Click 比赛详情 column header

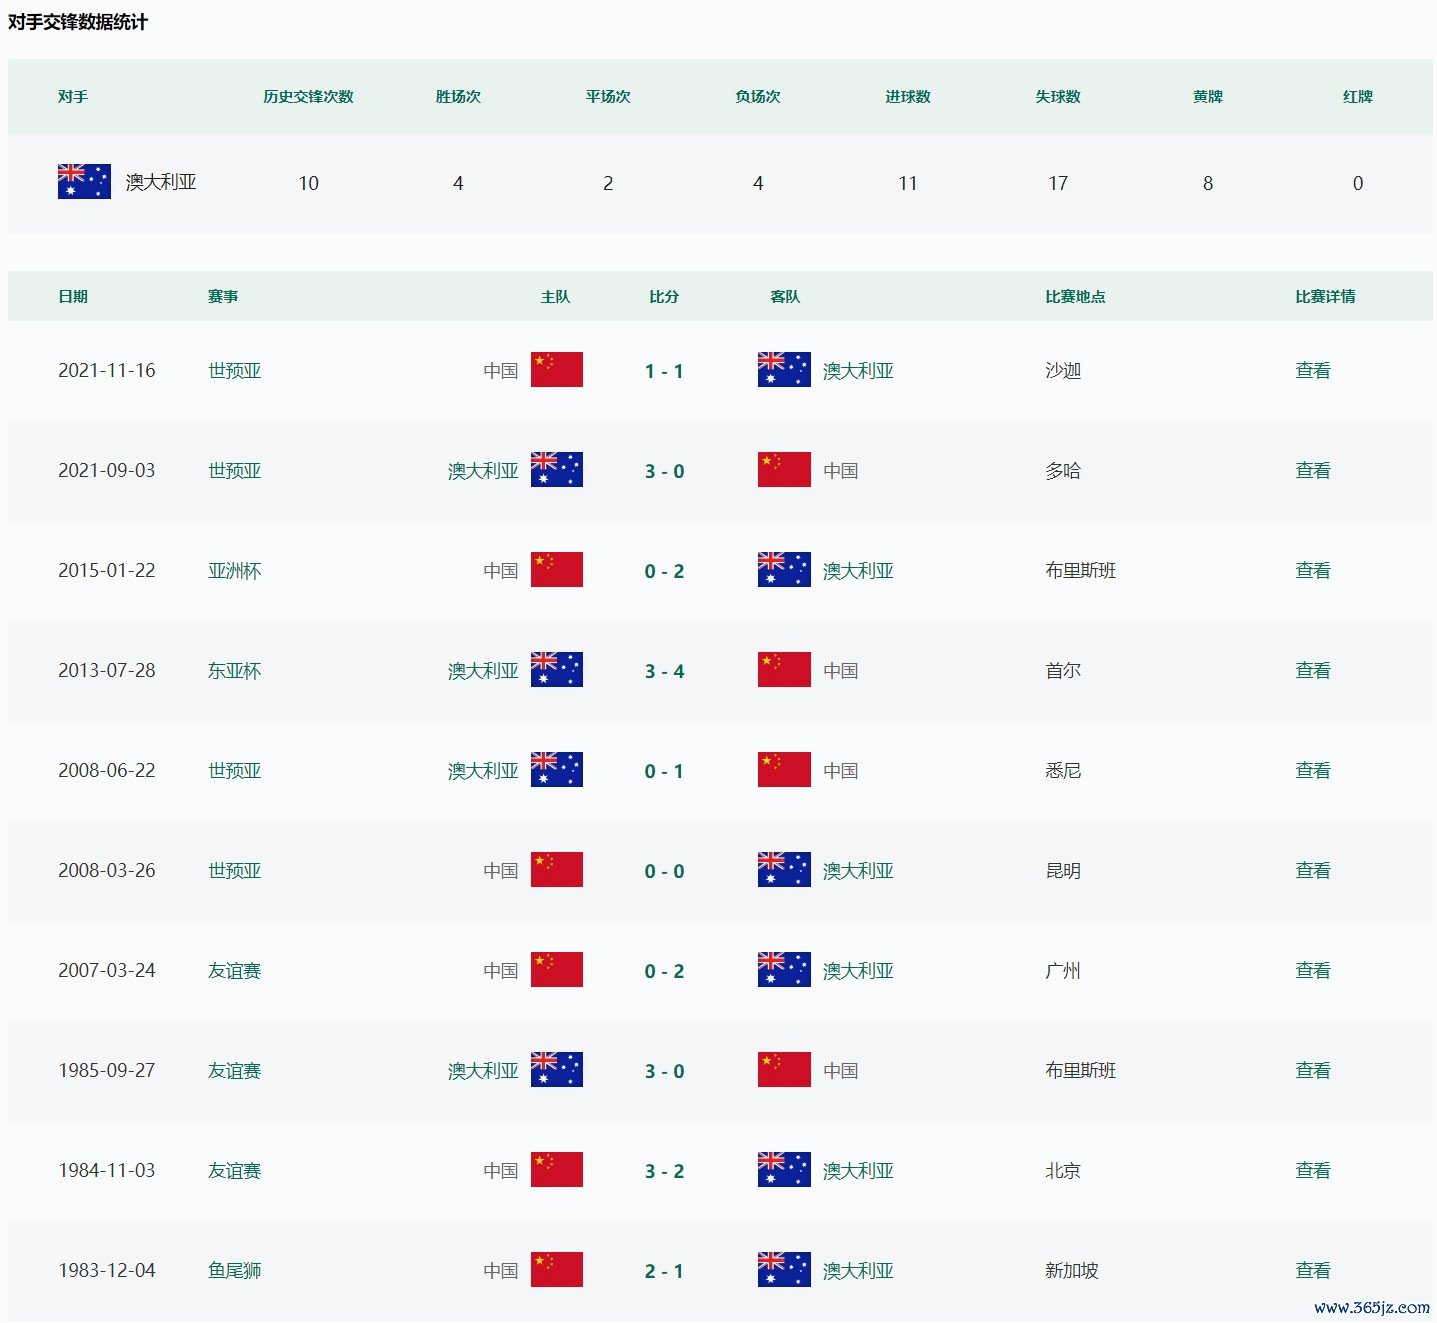click(1325, 297)
